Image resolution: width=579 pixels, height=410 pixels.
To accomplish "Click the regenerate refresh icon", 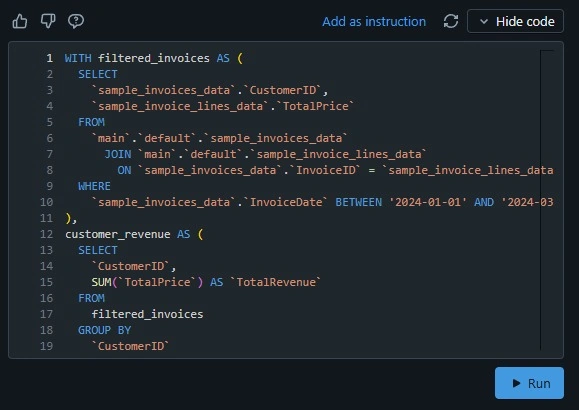I will 451,21.
